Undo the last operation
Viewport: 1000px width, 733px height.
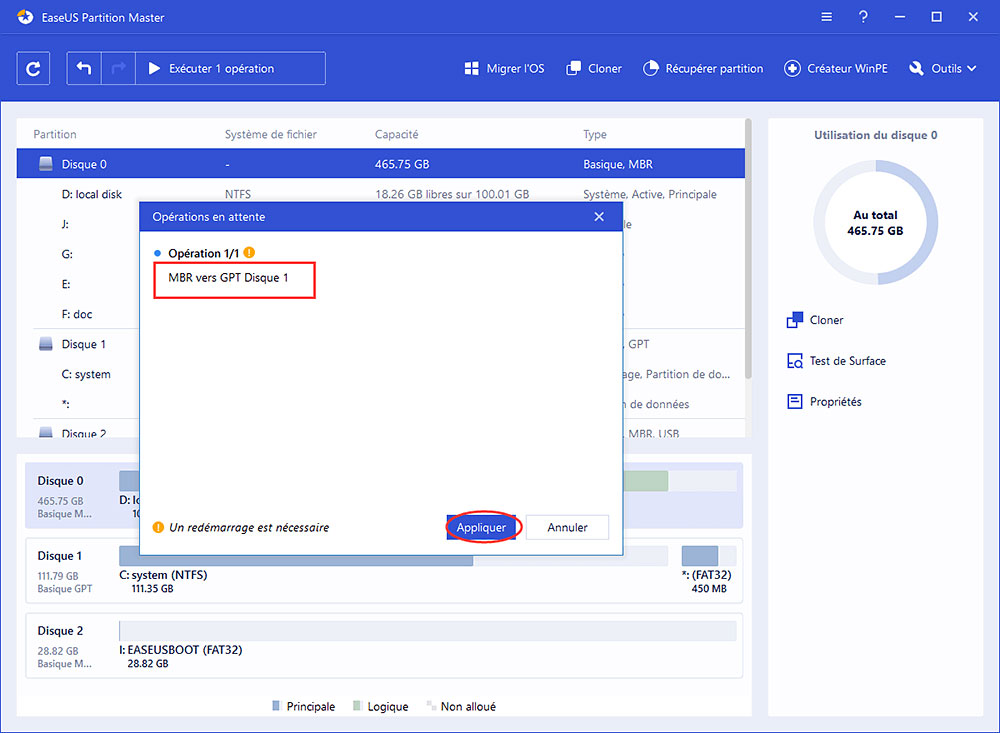click(x=84, y=68)
